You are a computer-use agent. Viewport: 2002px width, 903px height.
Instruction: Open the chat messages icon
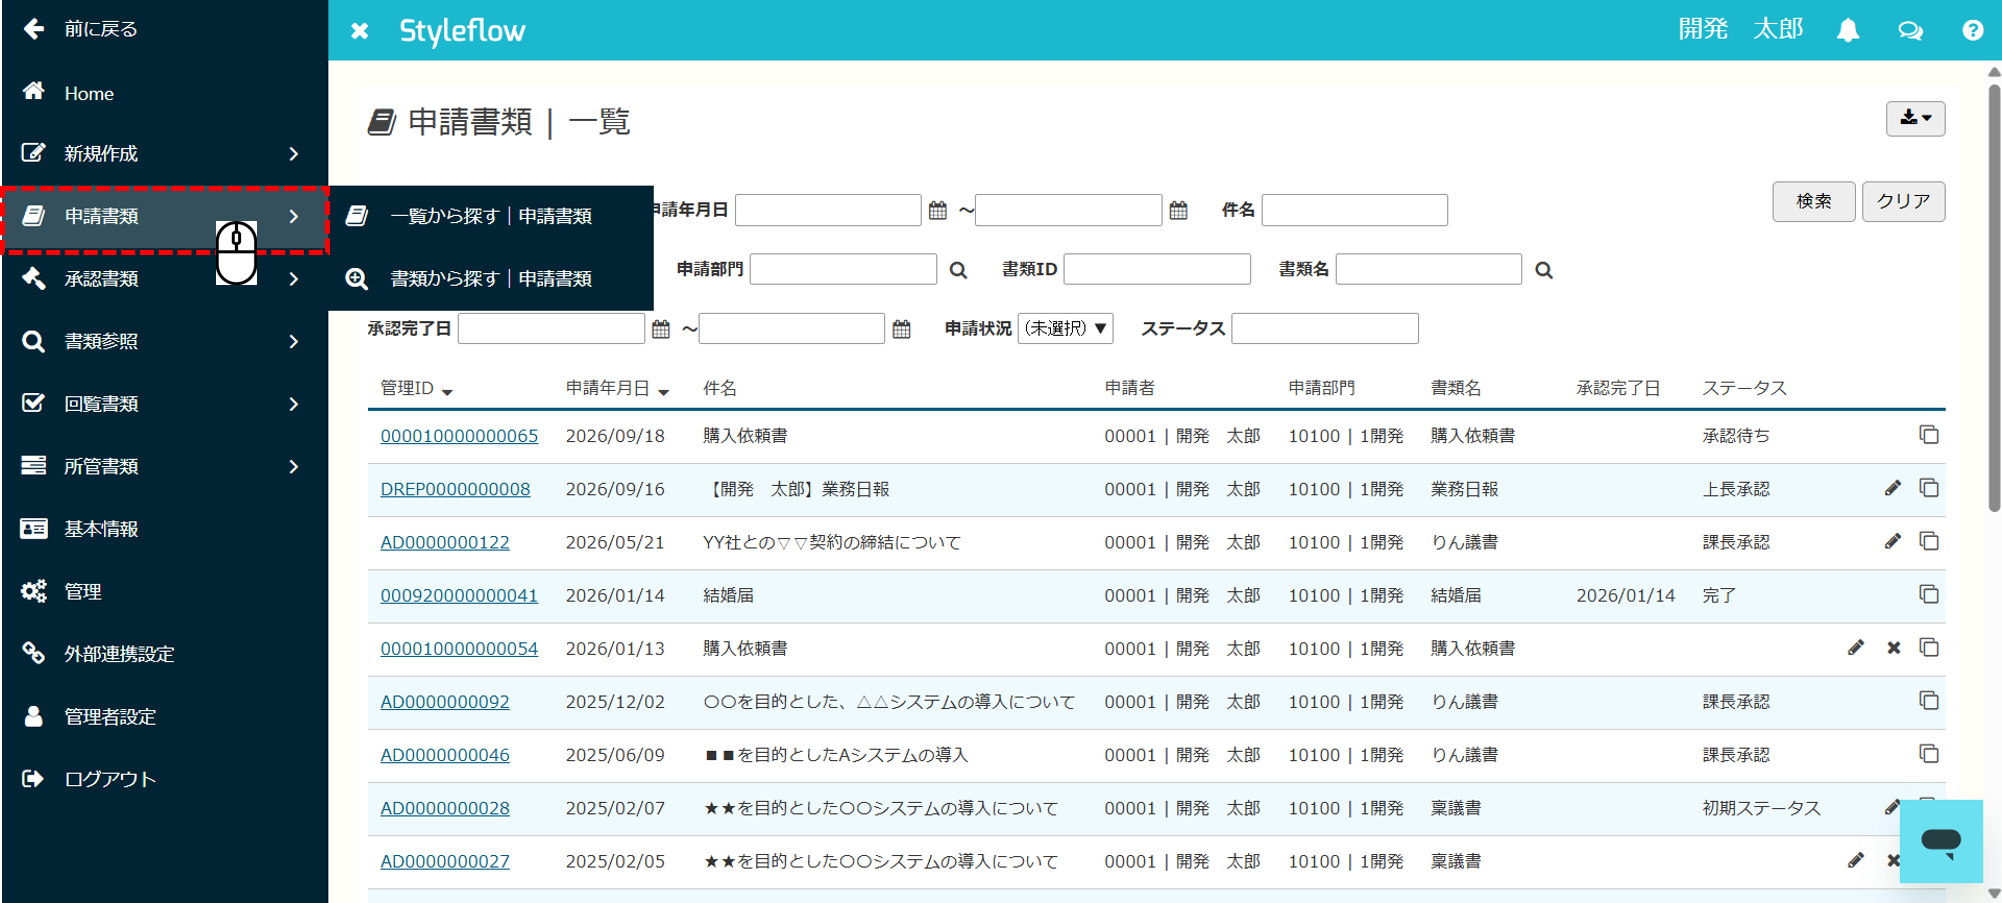[1910, 30]
